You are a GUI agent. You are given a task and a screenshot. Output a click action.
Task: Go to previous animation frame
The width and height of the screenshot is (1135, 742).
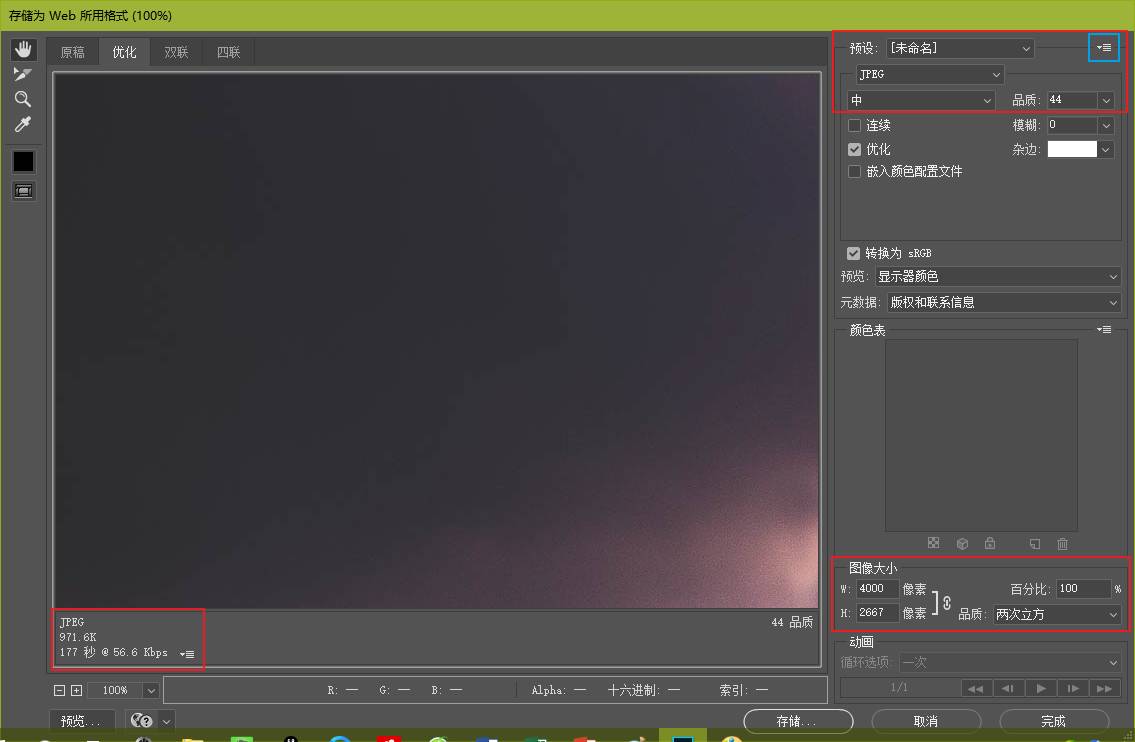click(1008, 688)
